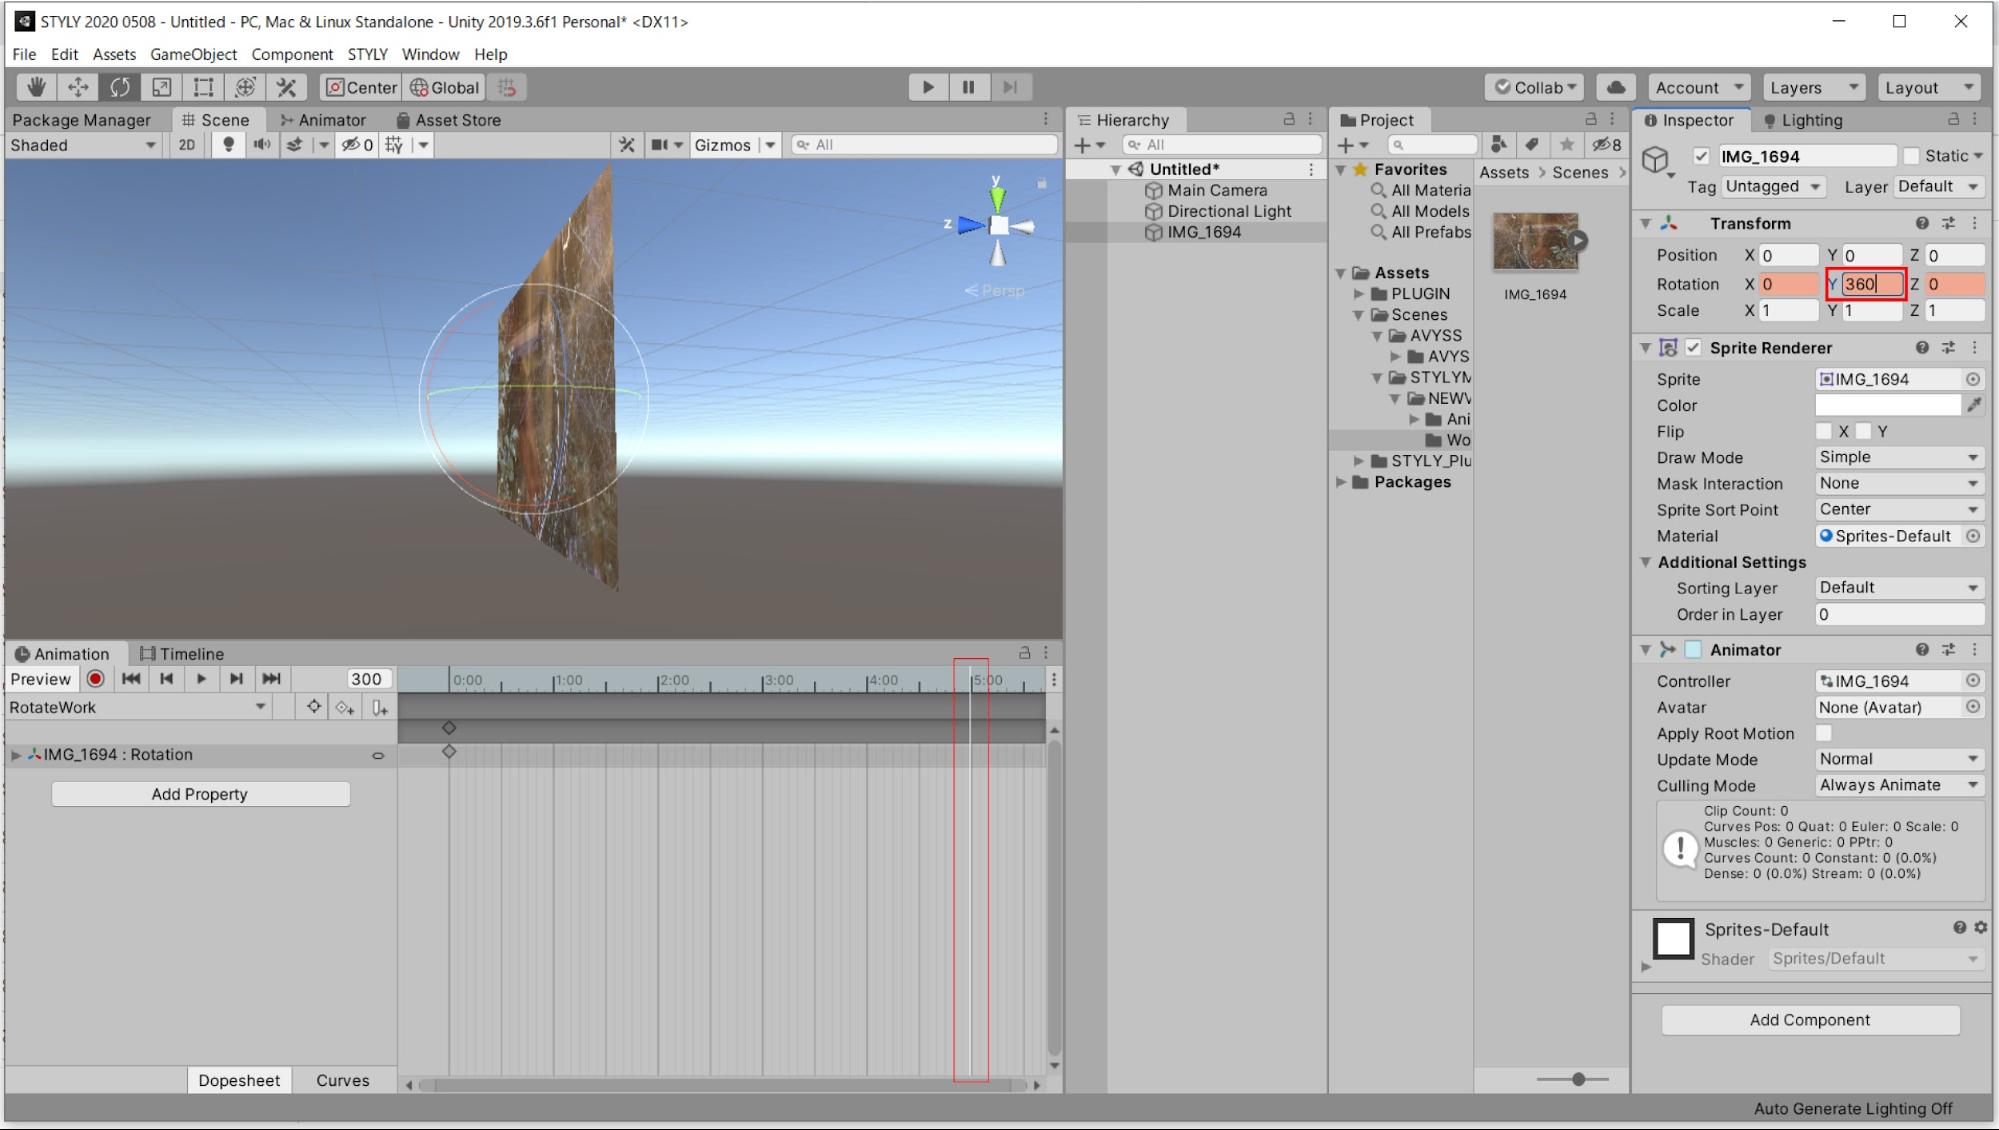Toggle IMG_1694 active checkbox
This screenshot has width=1999, height=1130.
tap(1701, 156)
